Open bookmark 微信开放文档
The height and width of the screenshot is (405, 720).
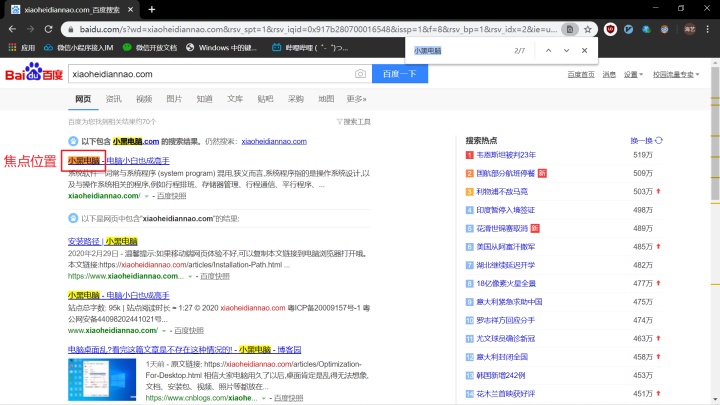point(150,47)
